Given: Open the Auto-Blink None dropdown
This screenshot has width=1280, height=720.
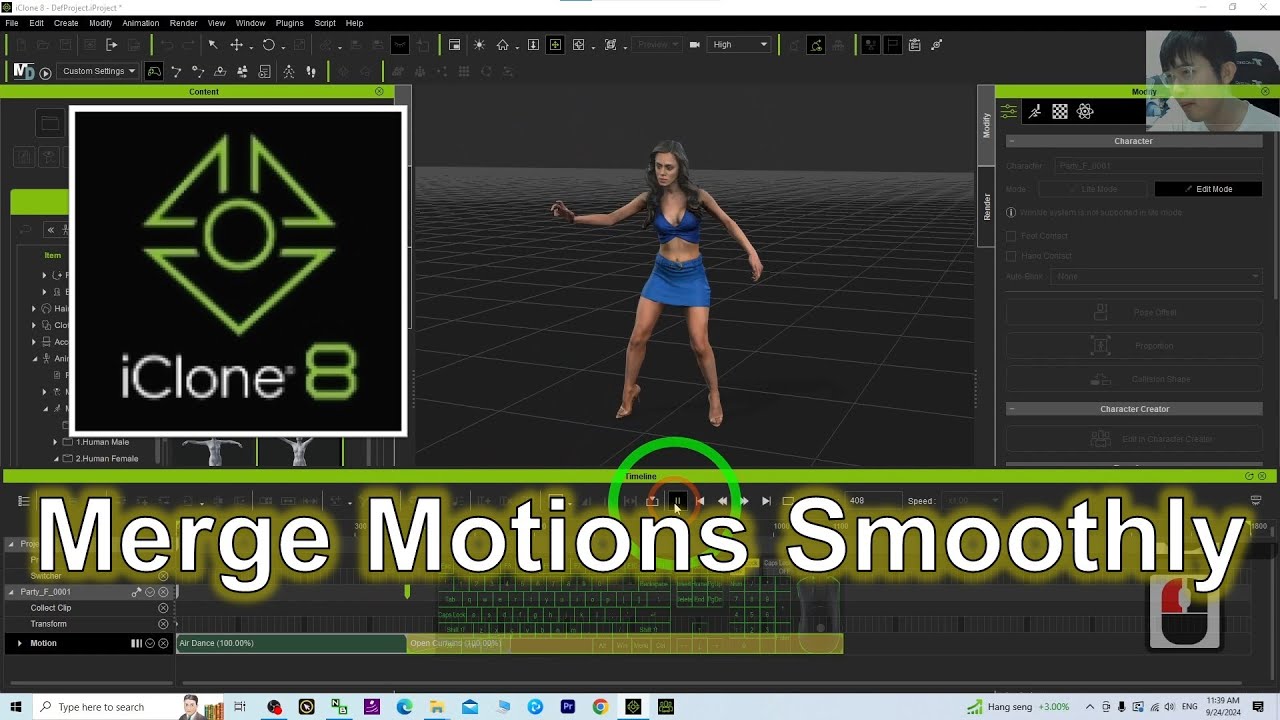Looking at the screenshot, I should click(1157, 276).
